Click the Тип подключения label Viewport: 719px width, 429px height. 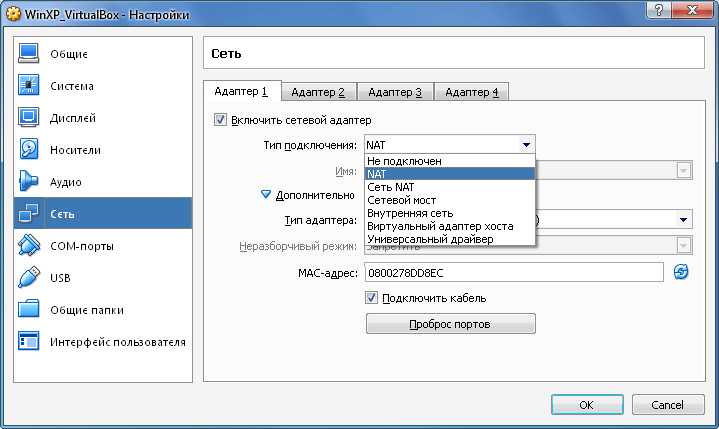pos(310,145)
